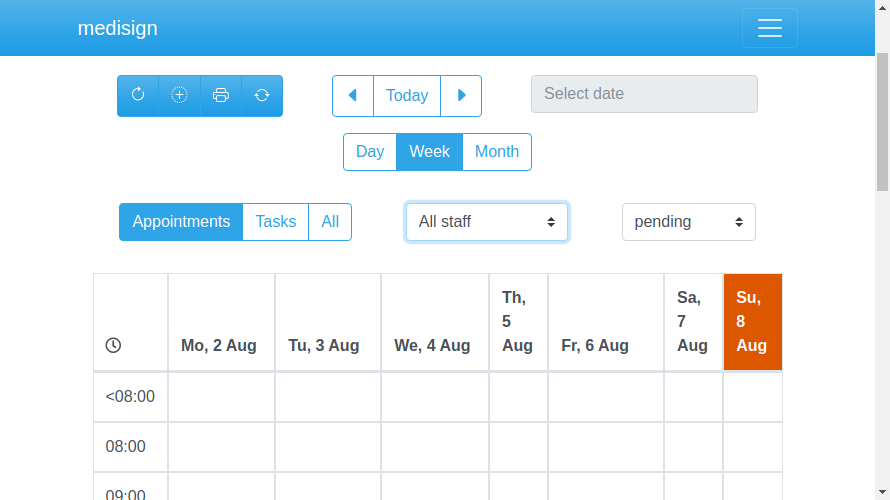Select the Appointments tab
Image resolution: width=890 pixels, height=500 pixels.
point(181,222)
